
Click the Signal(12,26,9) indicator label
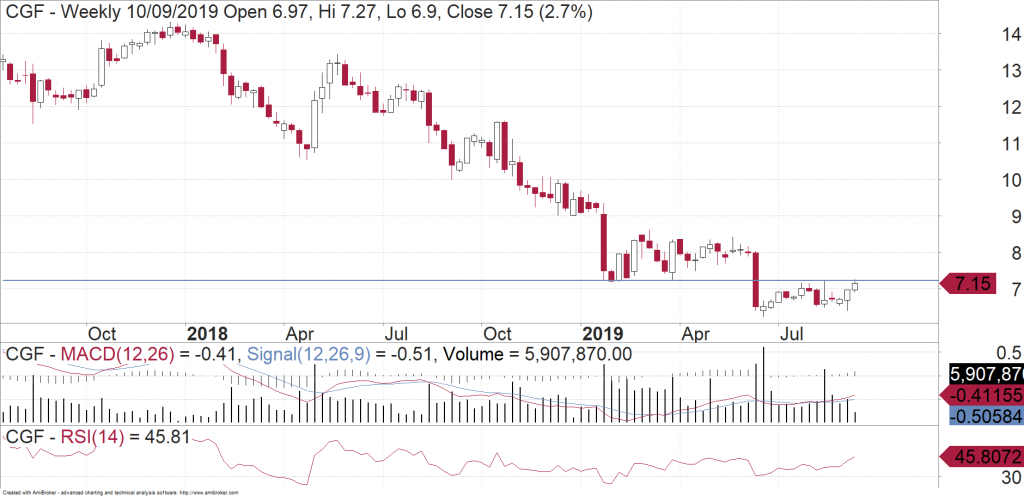click(304, 353)
